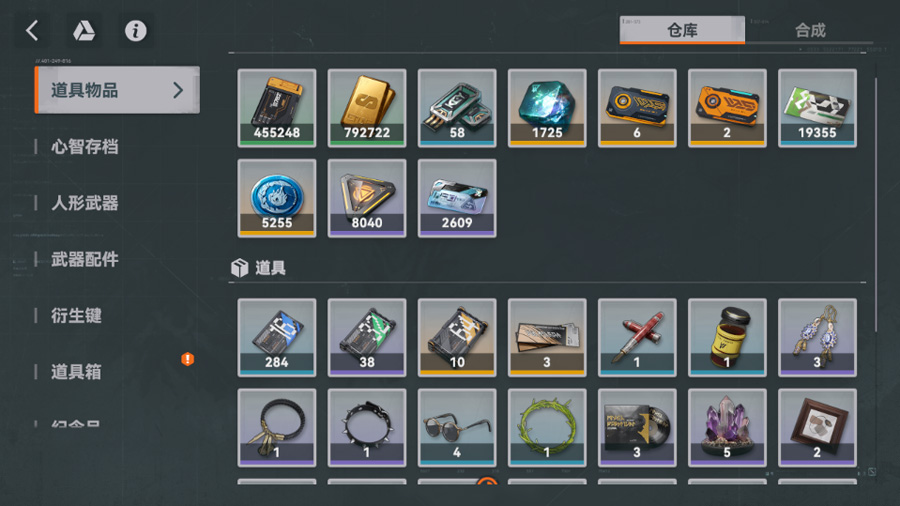This screenshot has width=900, height=506.
Task: Expand the 道具物品 category chevron
Action: click(x=178, y=90)
